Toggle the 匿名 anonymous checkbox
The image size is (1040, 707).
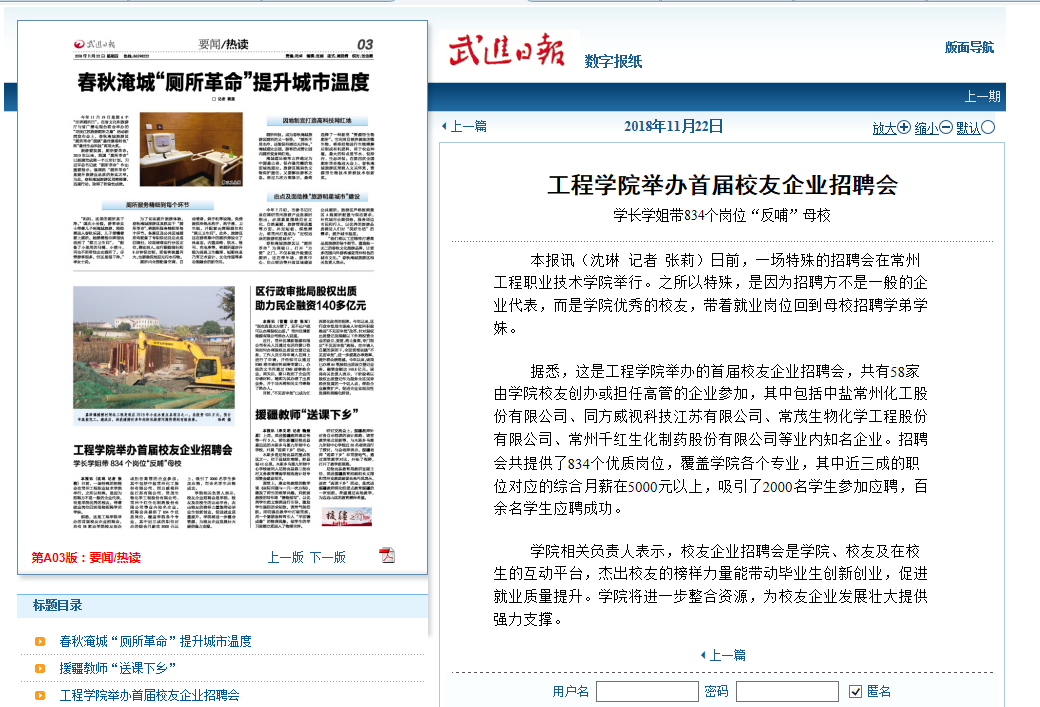(x=855, y=691)
